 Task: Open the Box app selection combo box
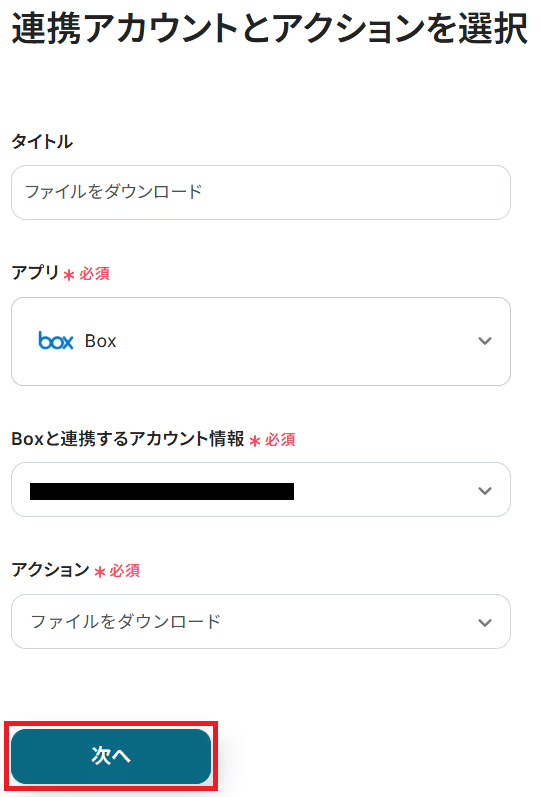click(261, 341)
